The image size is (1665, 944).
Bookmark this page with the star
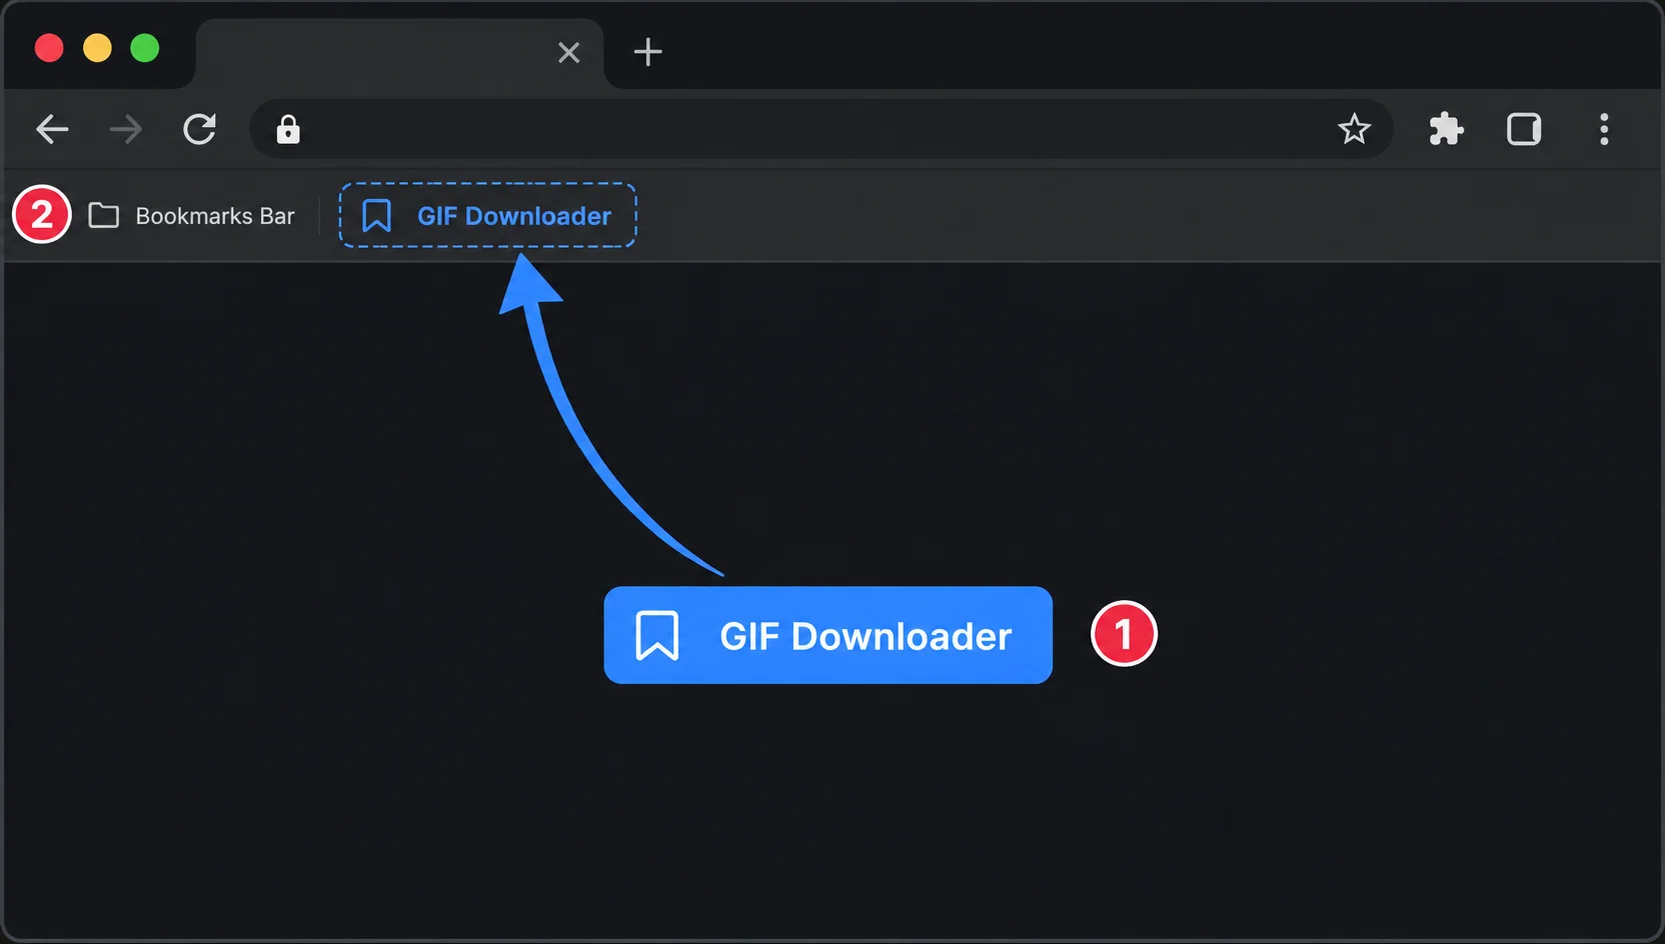click(x=1354, y=129)
